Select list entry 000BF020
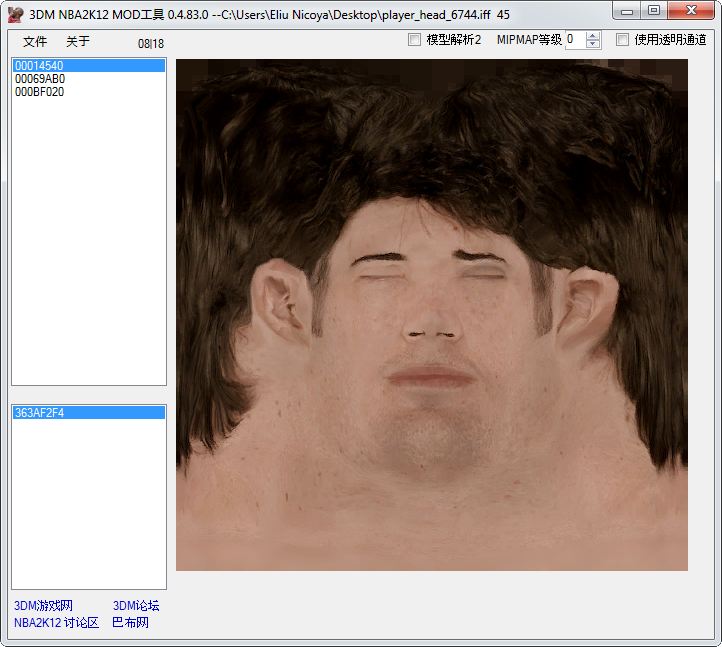 click(88, 92)
